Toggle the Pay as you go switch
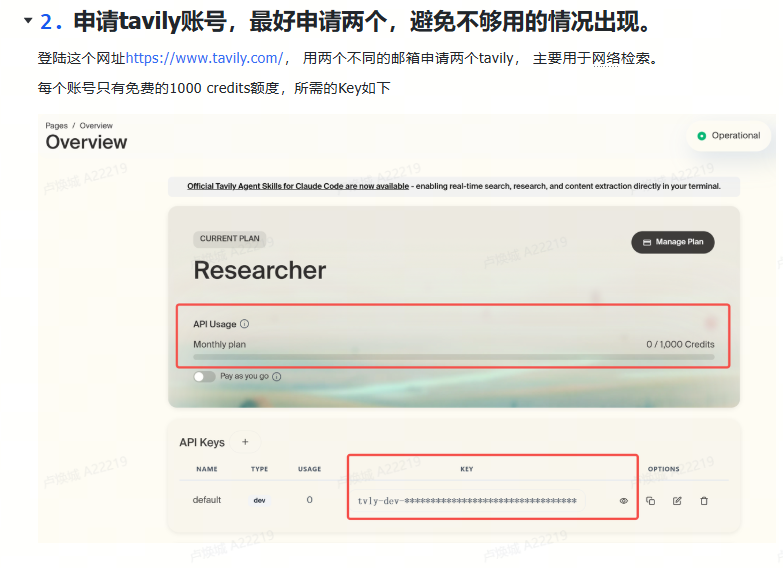Screen dimensions: 783x568 coord(204,377)
